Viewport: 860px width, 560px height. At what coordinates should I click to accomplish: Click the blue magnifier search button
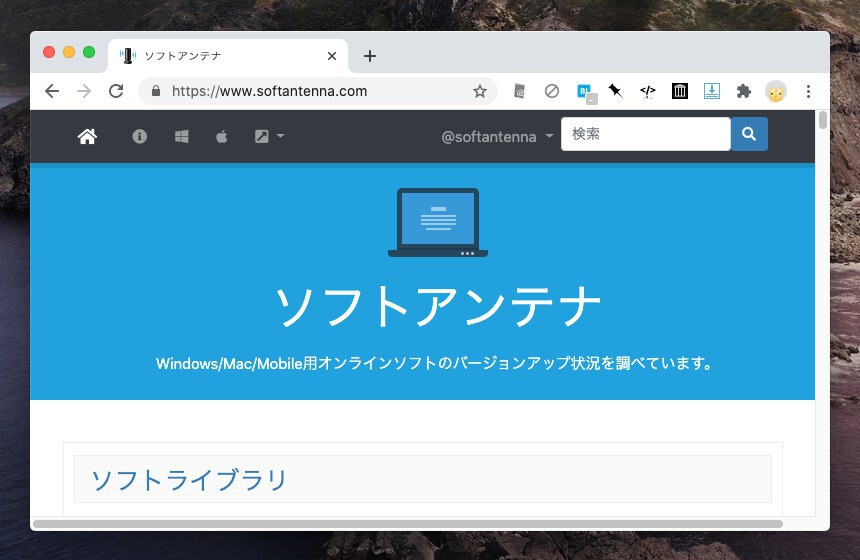[x=749, y=134]
